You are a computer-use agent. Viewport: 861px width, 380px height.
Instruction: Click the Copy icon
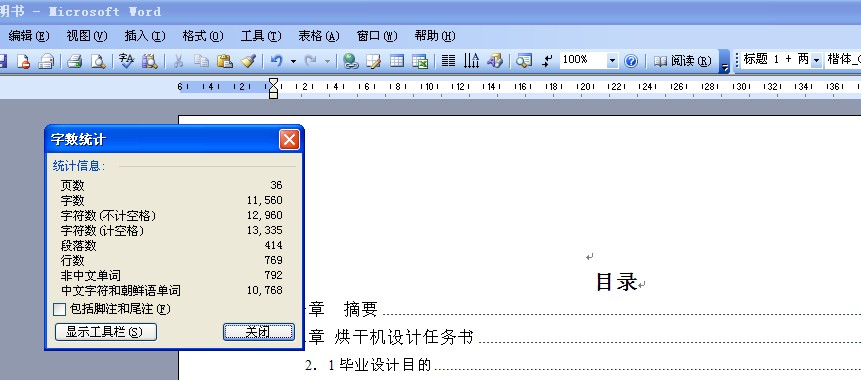point(201,60)
